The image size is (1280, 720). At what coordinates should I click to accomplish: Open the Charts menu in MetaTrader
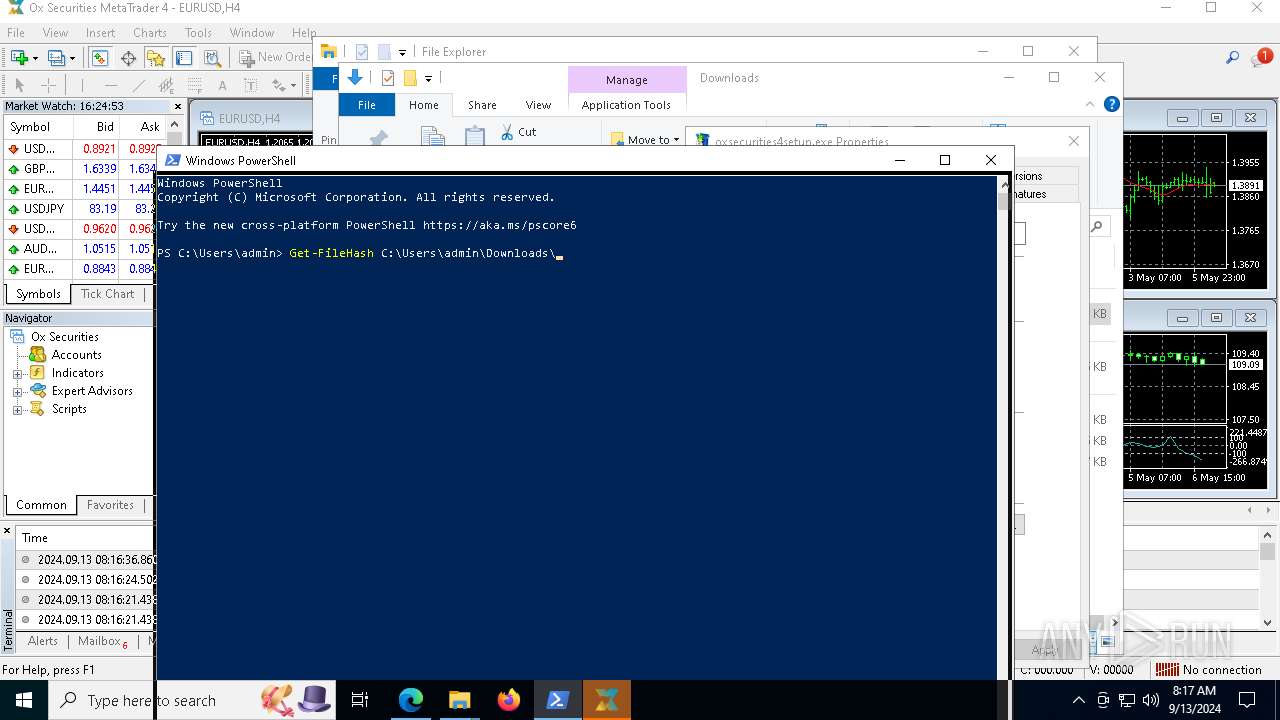tap(150, 32)
